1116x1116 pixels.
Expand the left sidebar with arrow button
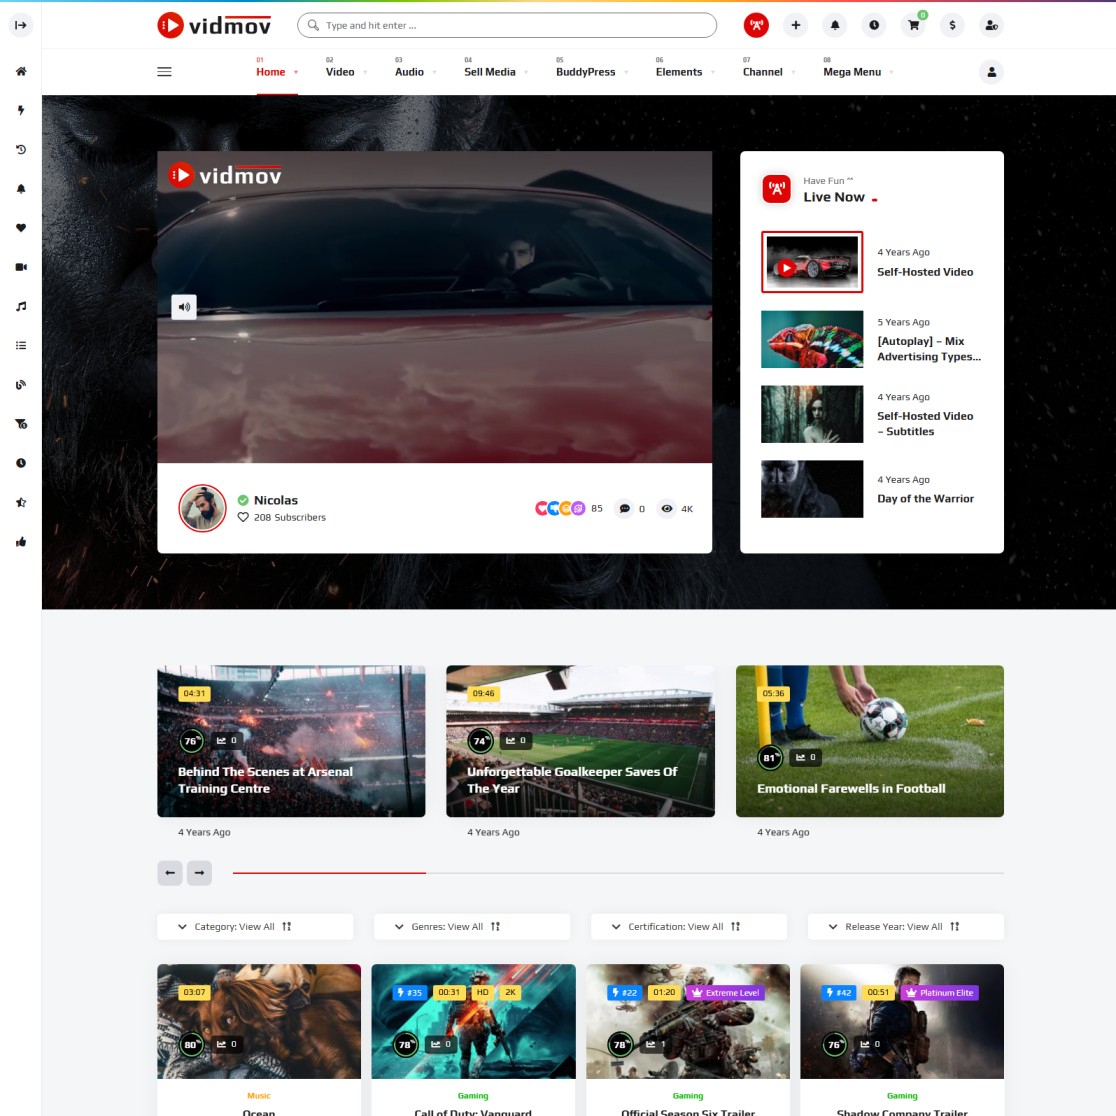(21, 25)
